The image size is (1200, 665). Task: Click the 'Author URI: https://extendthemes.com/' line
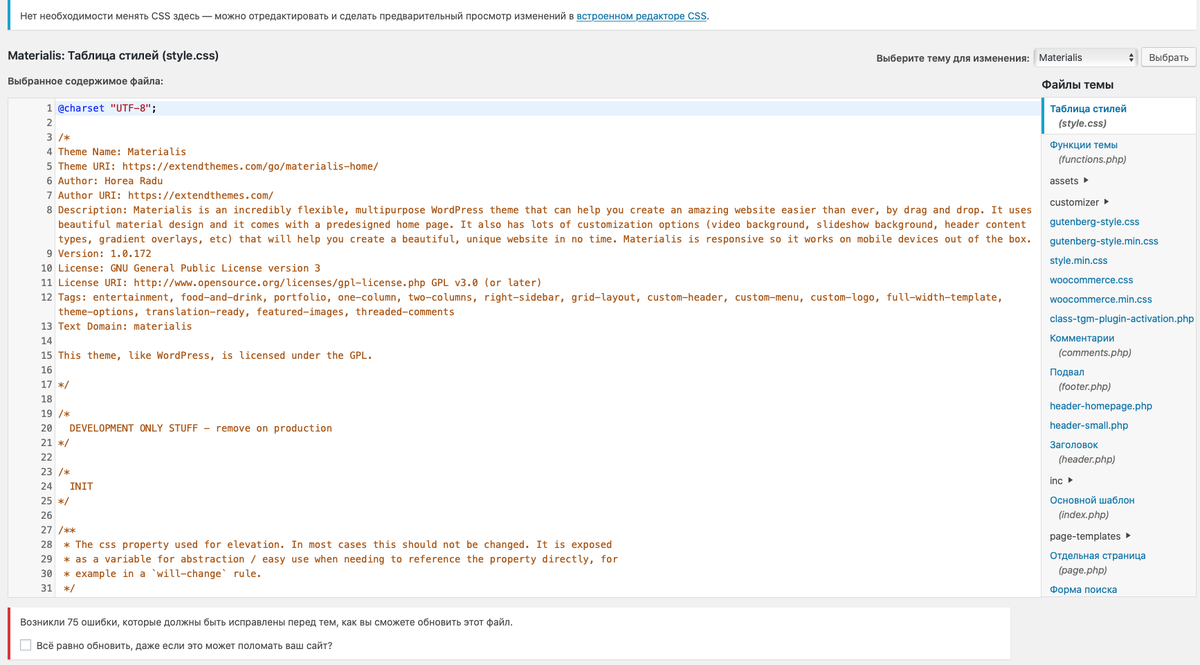click(166, 196)
